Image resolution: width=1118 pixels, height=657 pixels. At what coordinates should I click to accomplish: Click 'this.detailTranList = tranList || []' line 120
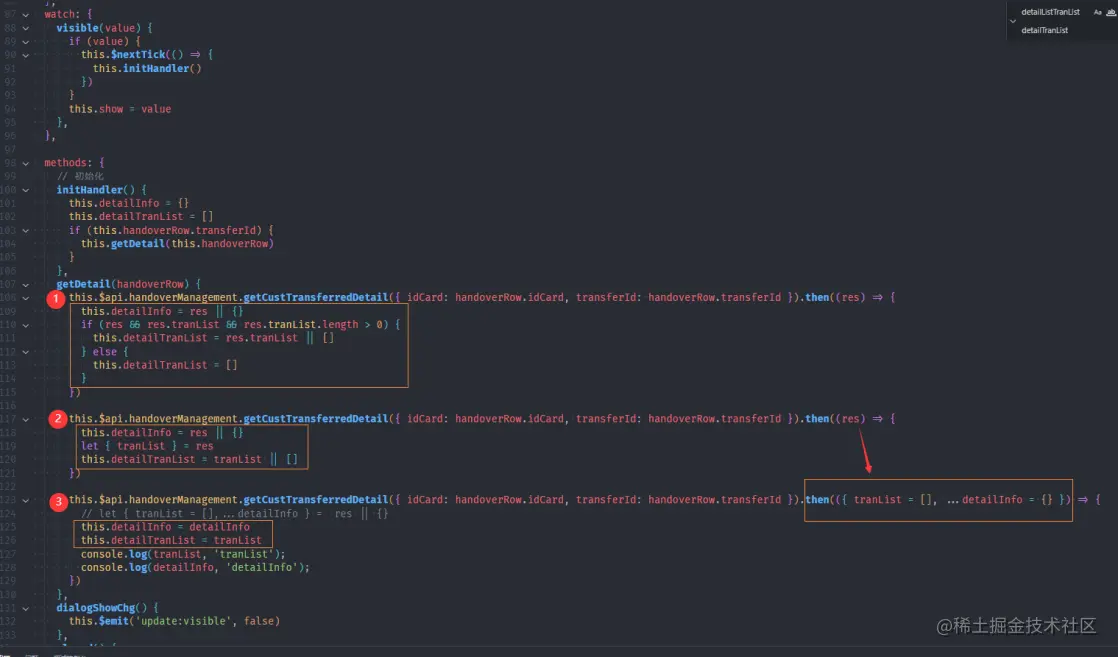pyautogui.click(x=189, y=459)
